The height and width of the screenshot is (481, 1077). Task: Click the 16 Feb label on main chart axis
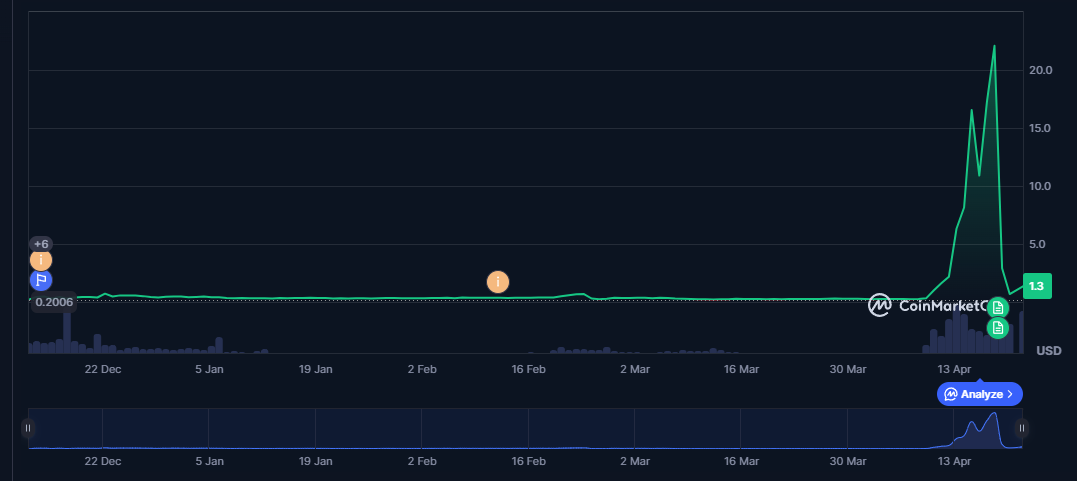[x=528, y=369]
